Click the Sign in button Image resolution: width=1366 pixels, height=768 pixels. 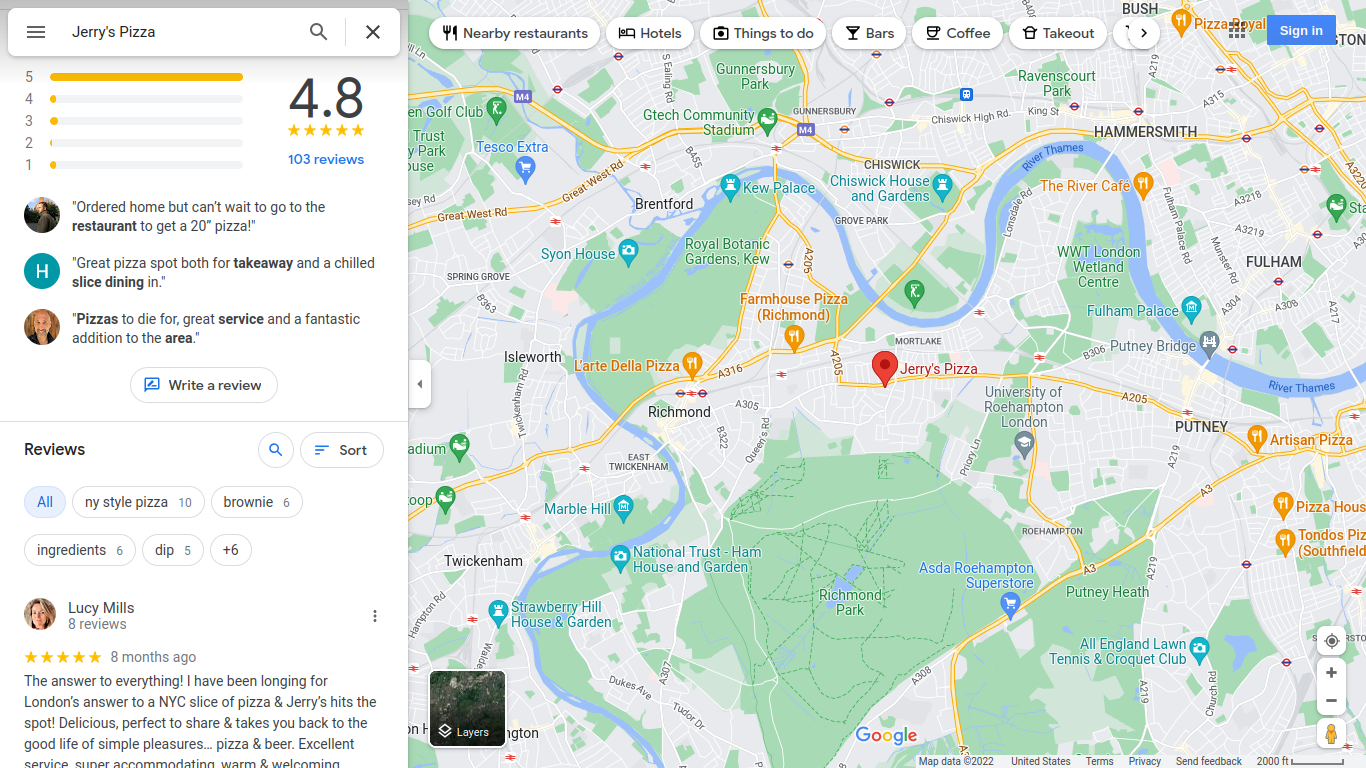(x=1301, y=31)
